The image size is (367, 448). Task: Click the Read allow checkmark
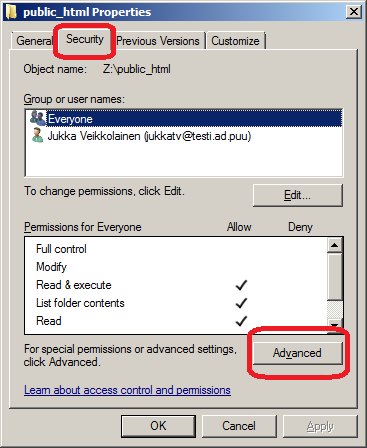(241, 321)
